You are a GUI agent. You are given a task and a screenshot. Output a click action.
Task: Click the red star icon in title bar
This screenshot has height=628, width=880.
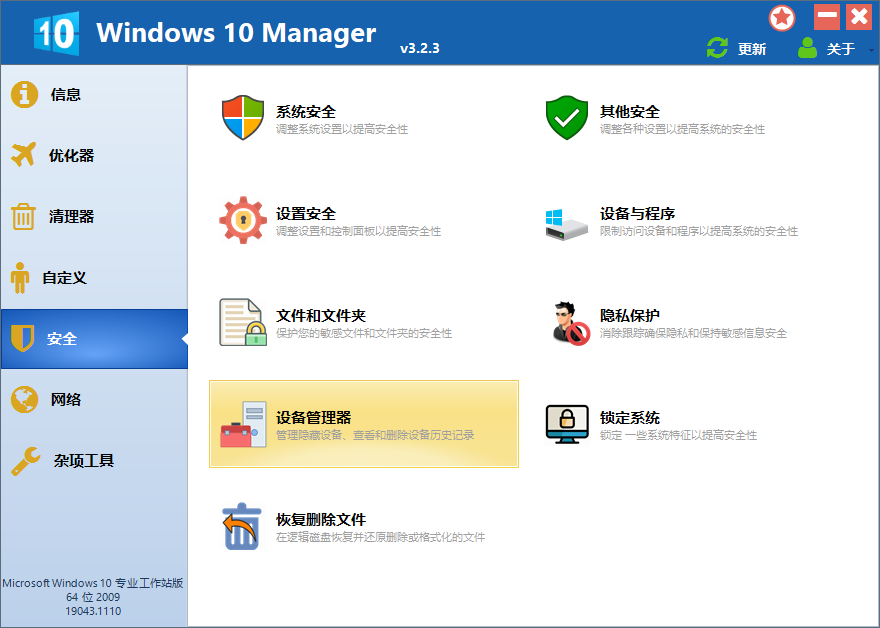(782, 17)
